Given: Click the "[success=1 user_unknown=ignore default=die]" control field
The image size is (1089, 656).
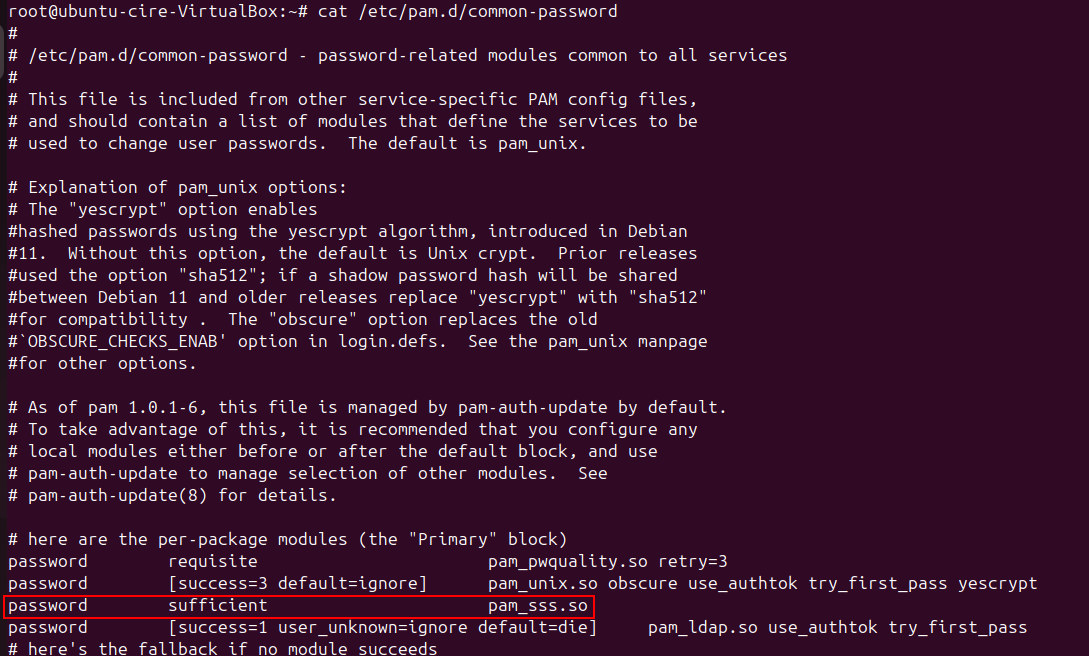Looking at the screenshot, I should click(x=383, y=628).
